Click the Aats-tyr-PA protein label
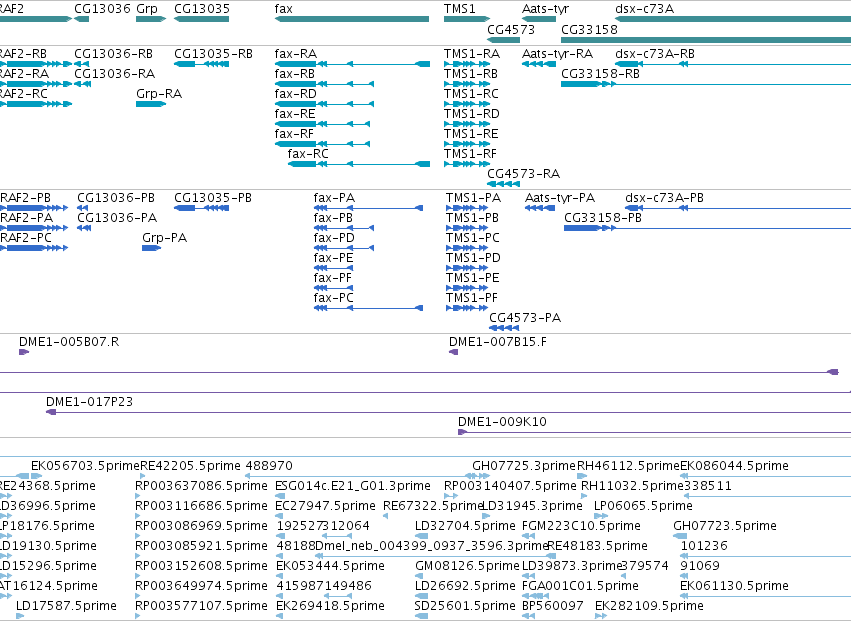The height and width of the screenshot is (621, 851). coord(560,198)
